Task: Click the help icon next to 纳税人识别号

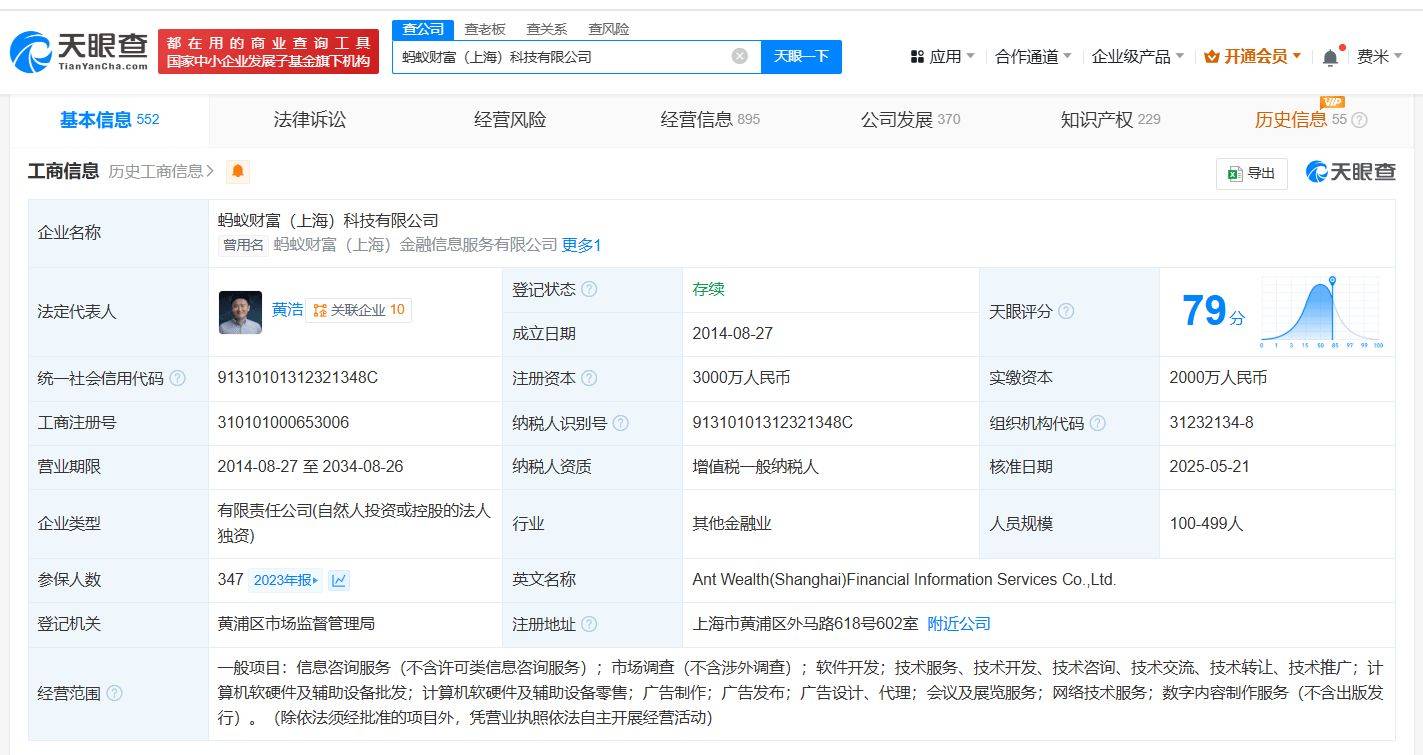Action: [620, 423]
